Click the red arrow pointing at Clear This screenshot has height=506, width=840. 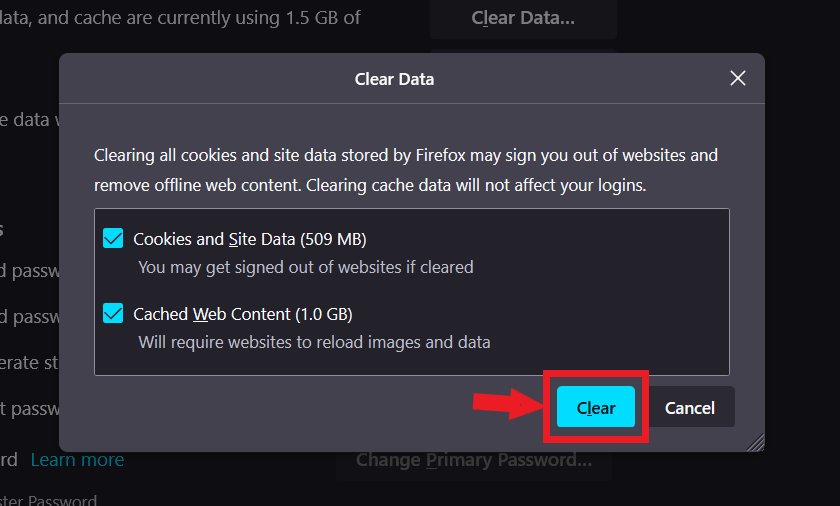click(x=505, y=405)
